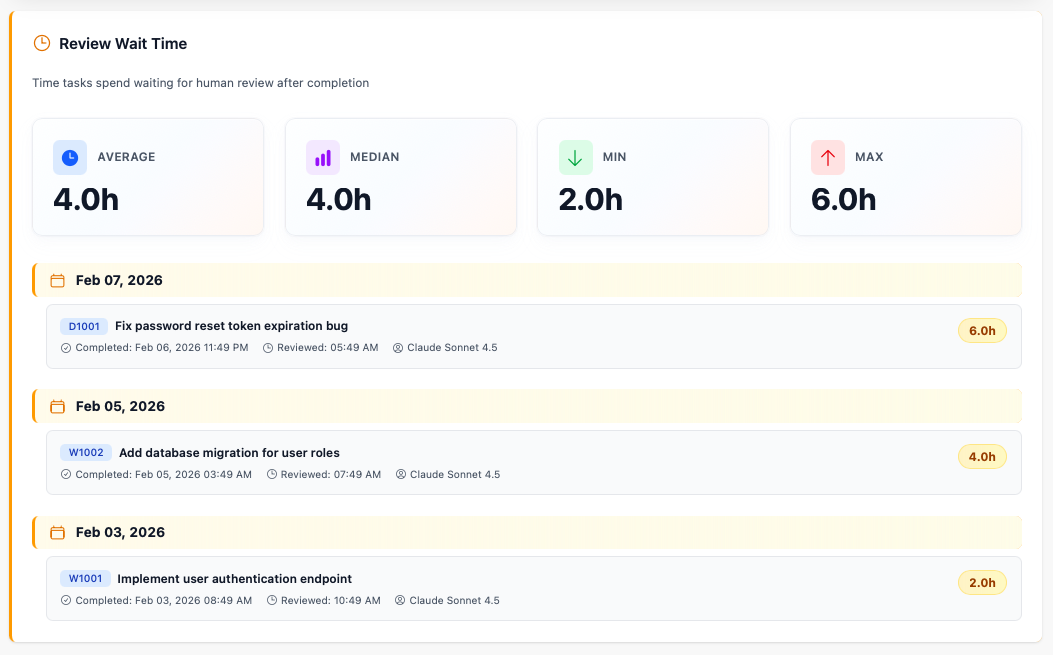The width and height of the screenshot is (1053, 655).
Task: Click calendar icon next to Feb 07, 2026
Action: 58,281
